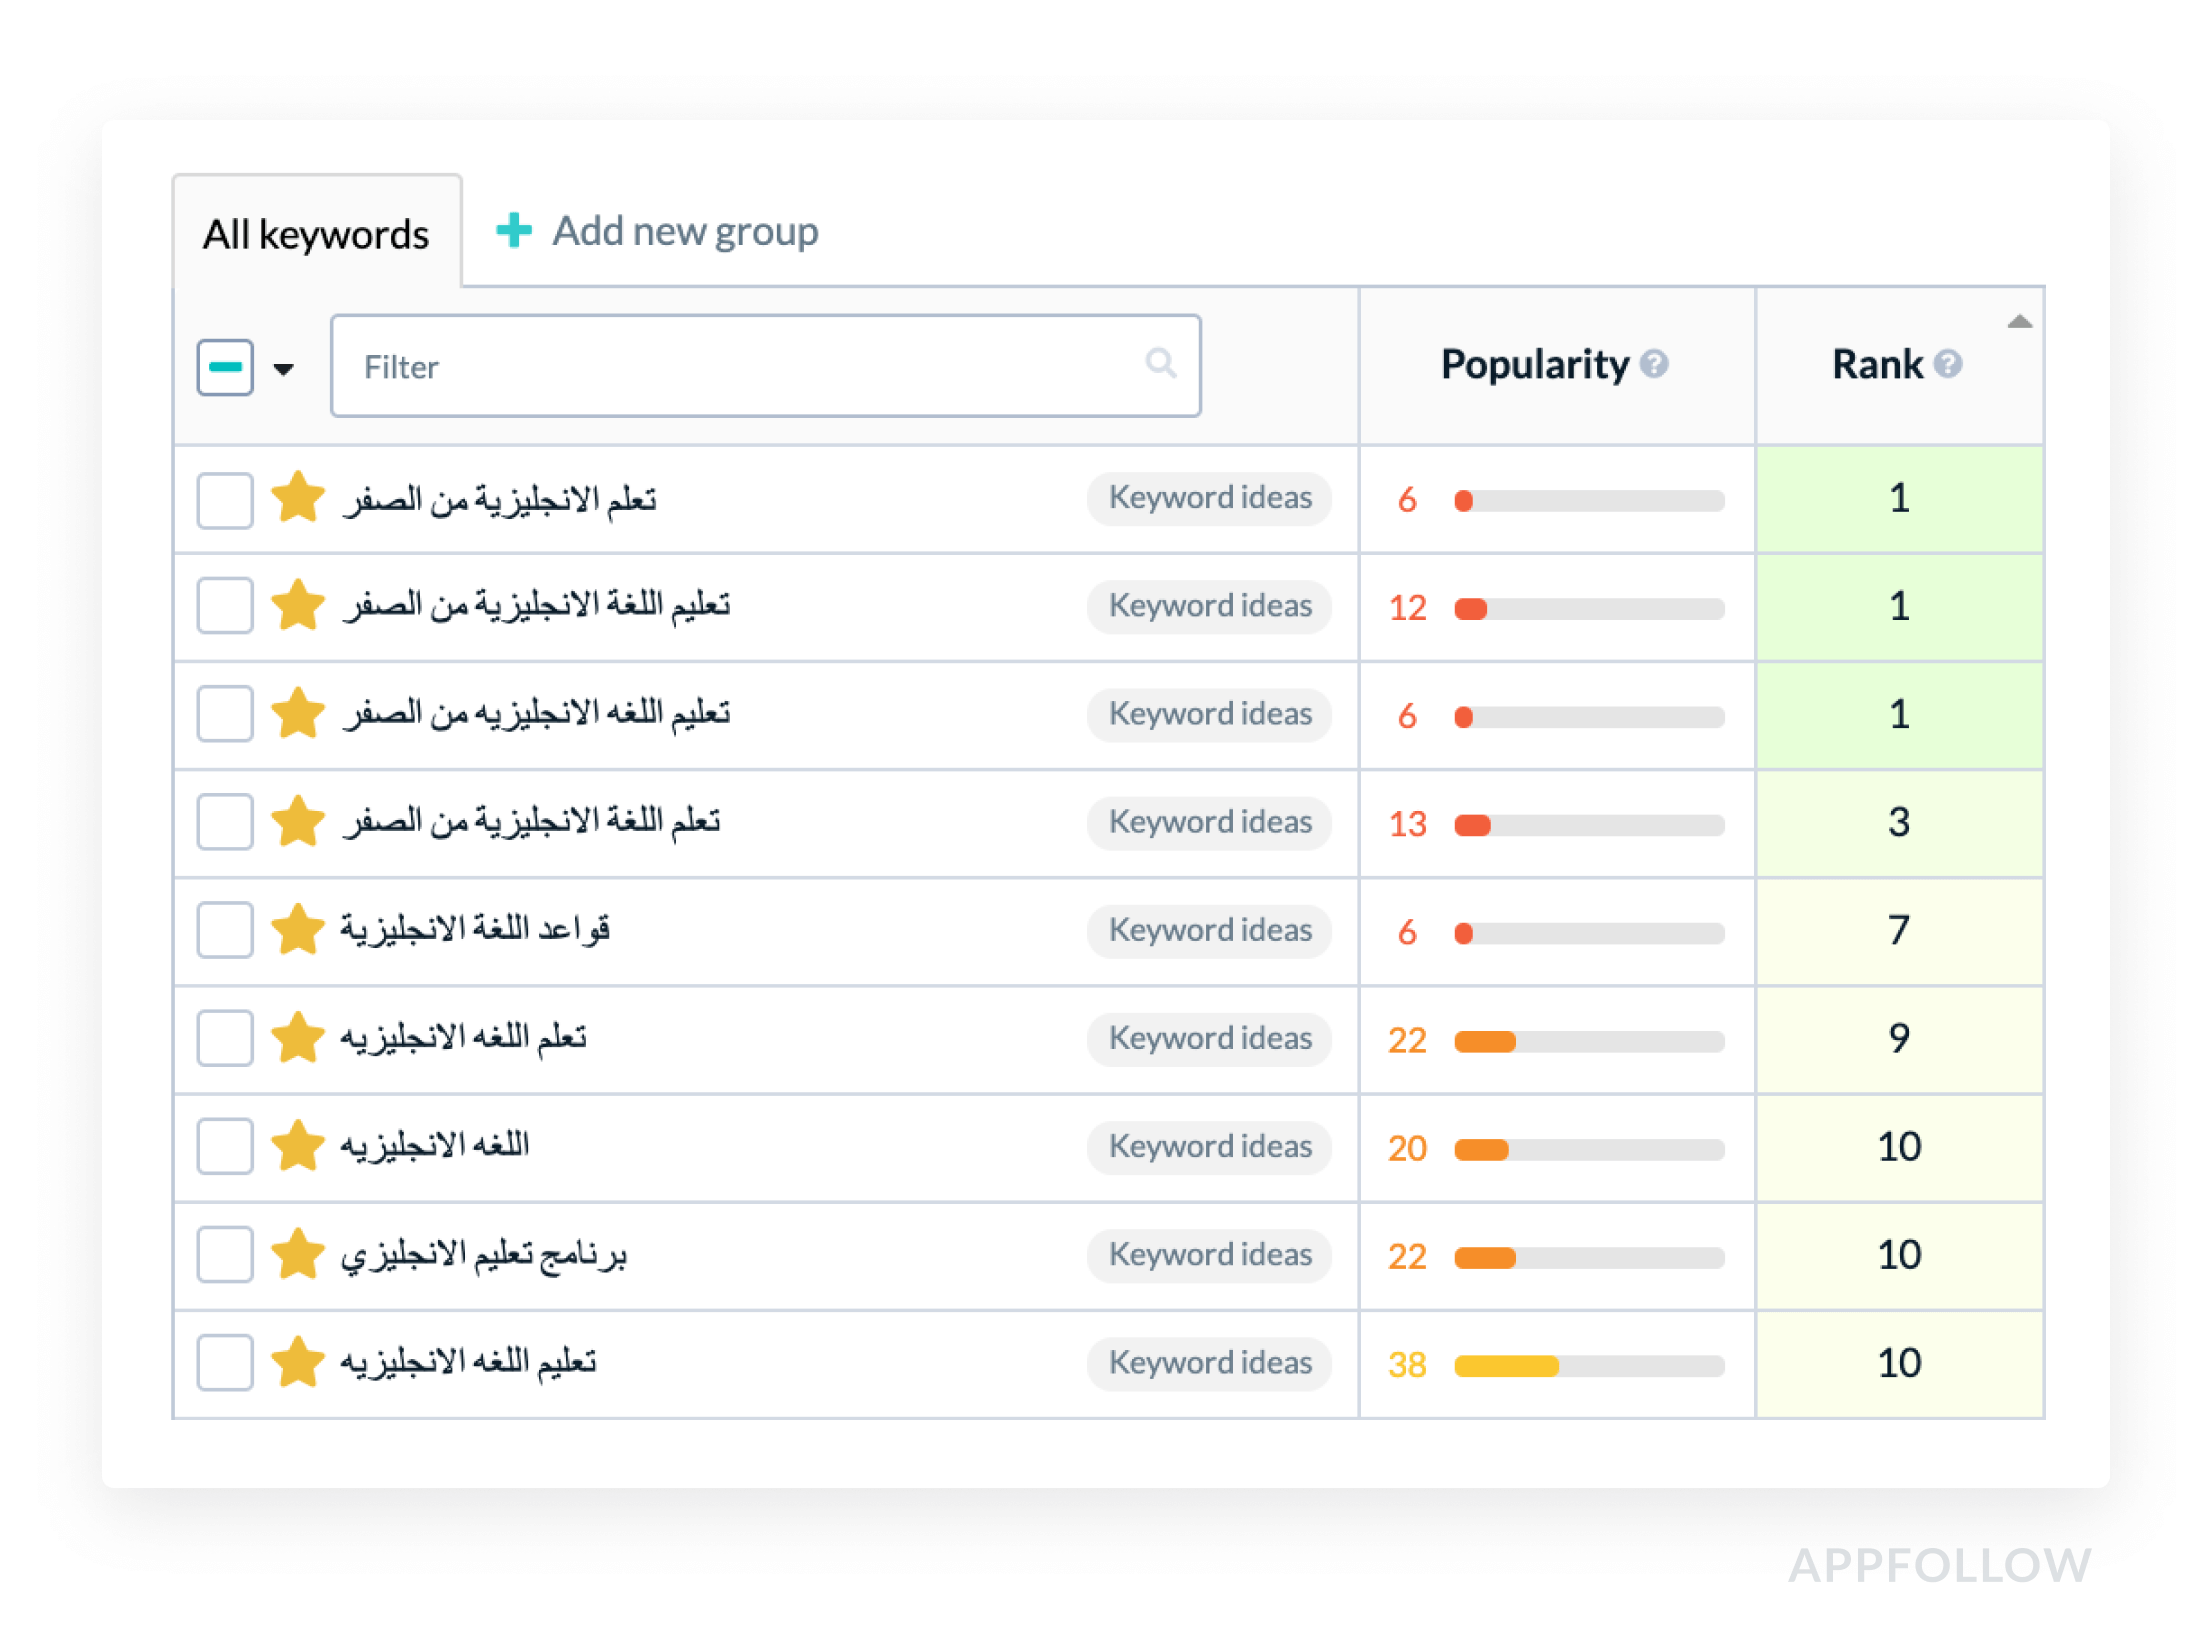This screenshot has width=2212, height=1642.
Task: Check the checkbox of popularity 20 row
Action: point(225,1146)
